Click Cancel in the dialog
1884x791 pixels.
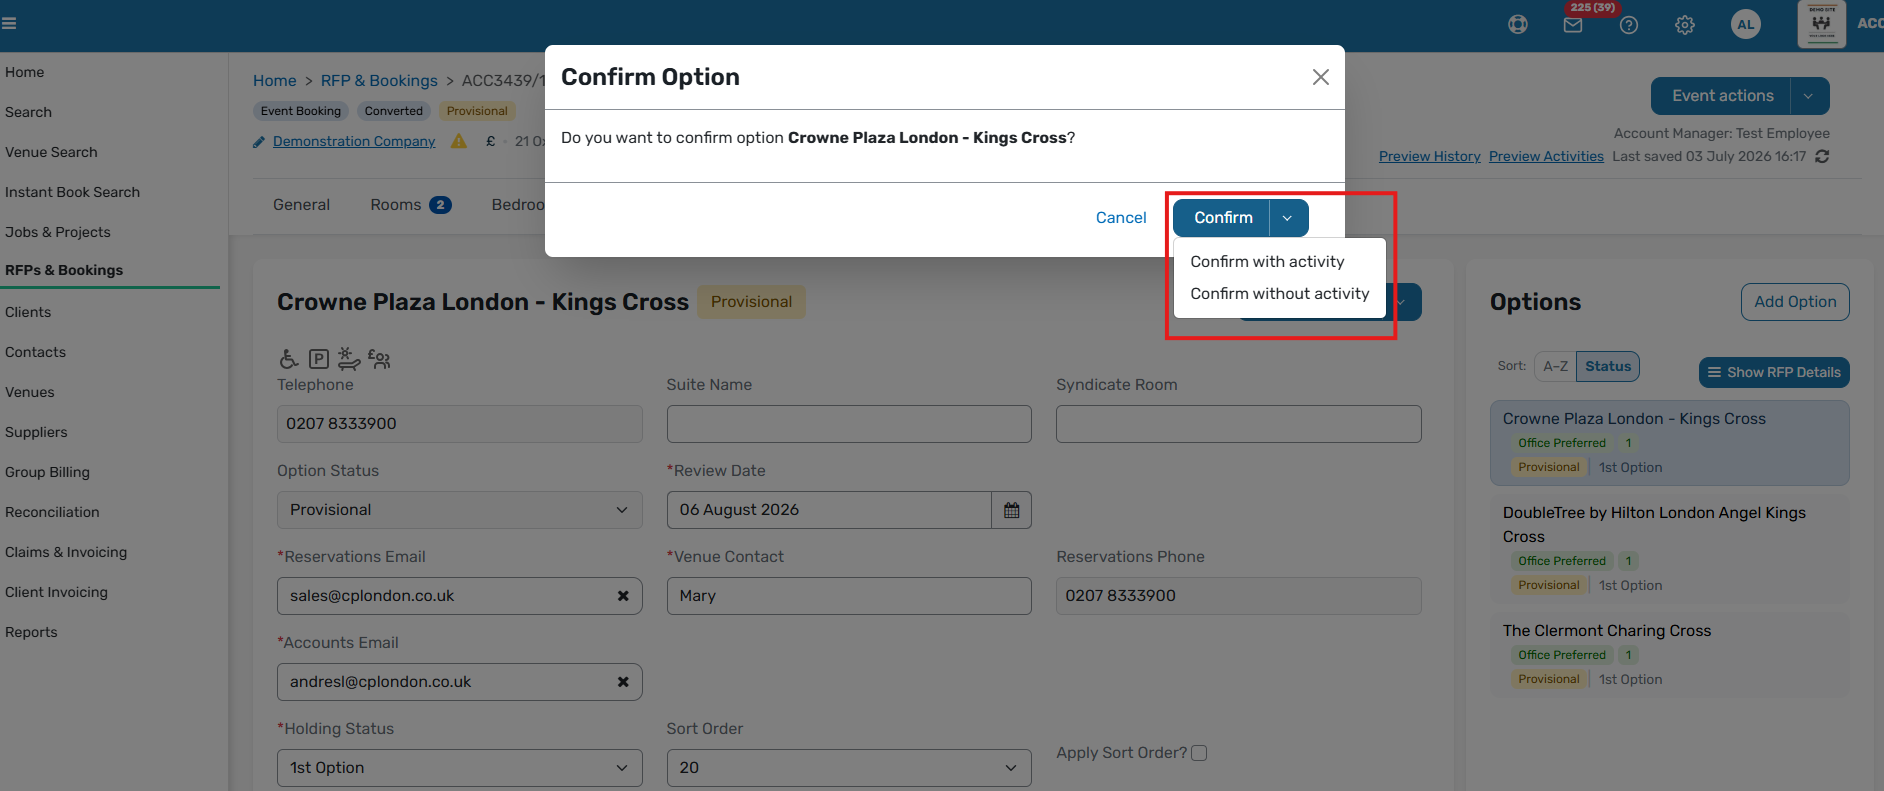click(x=1121, y=218)
